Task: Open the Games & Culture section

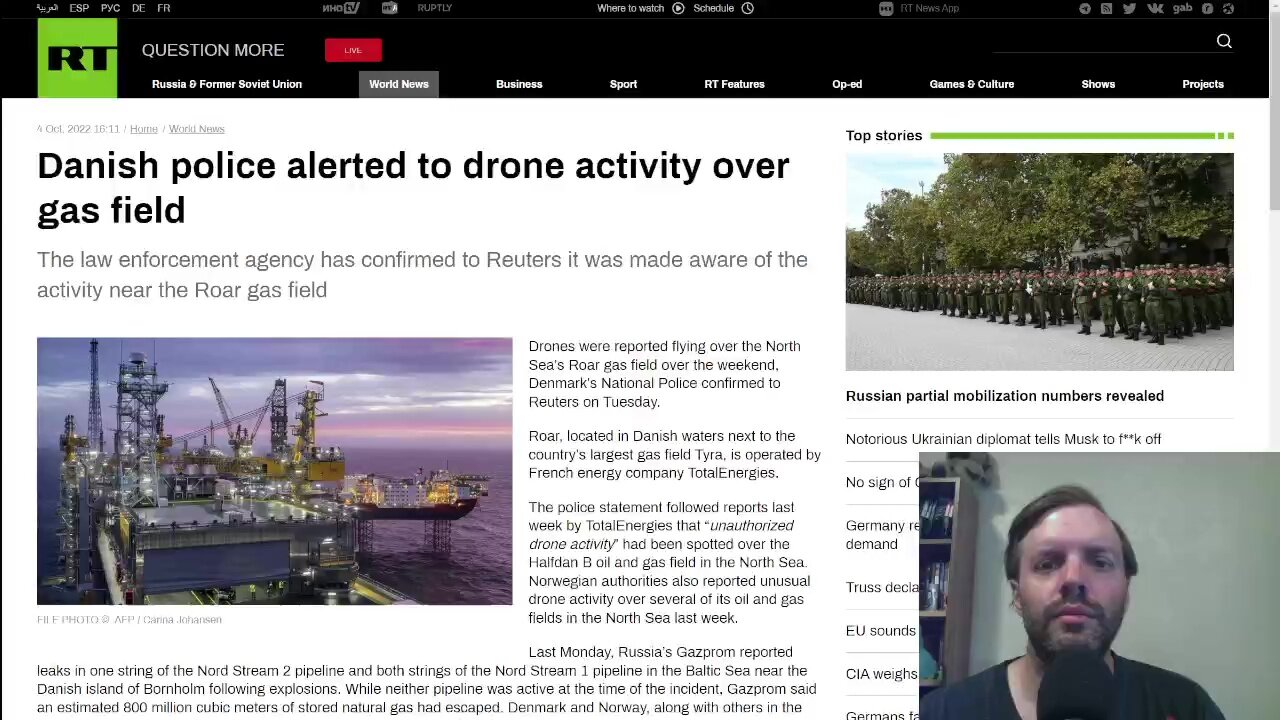Action: pos(972,84)
